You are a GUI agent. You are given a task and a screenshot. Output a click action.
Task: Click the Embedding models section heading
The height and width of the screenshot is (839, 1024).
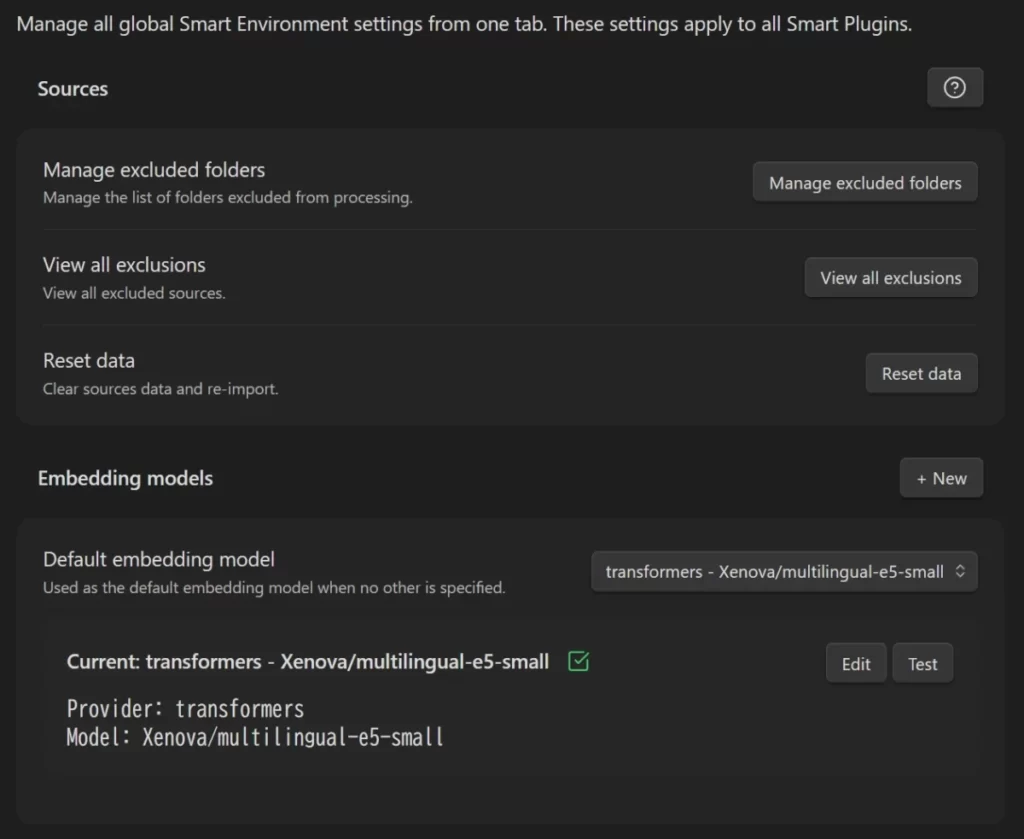coord(125,478)
